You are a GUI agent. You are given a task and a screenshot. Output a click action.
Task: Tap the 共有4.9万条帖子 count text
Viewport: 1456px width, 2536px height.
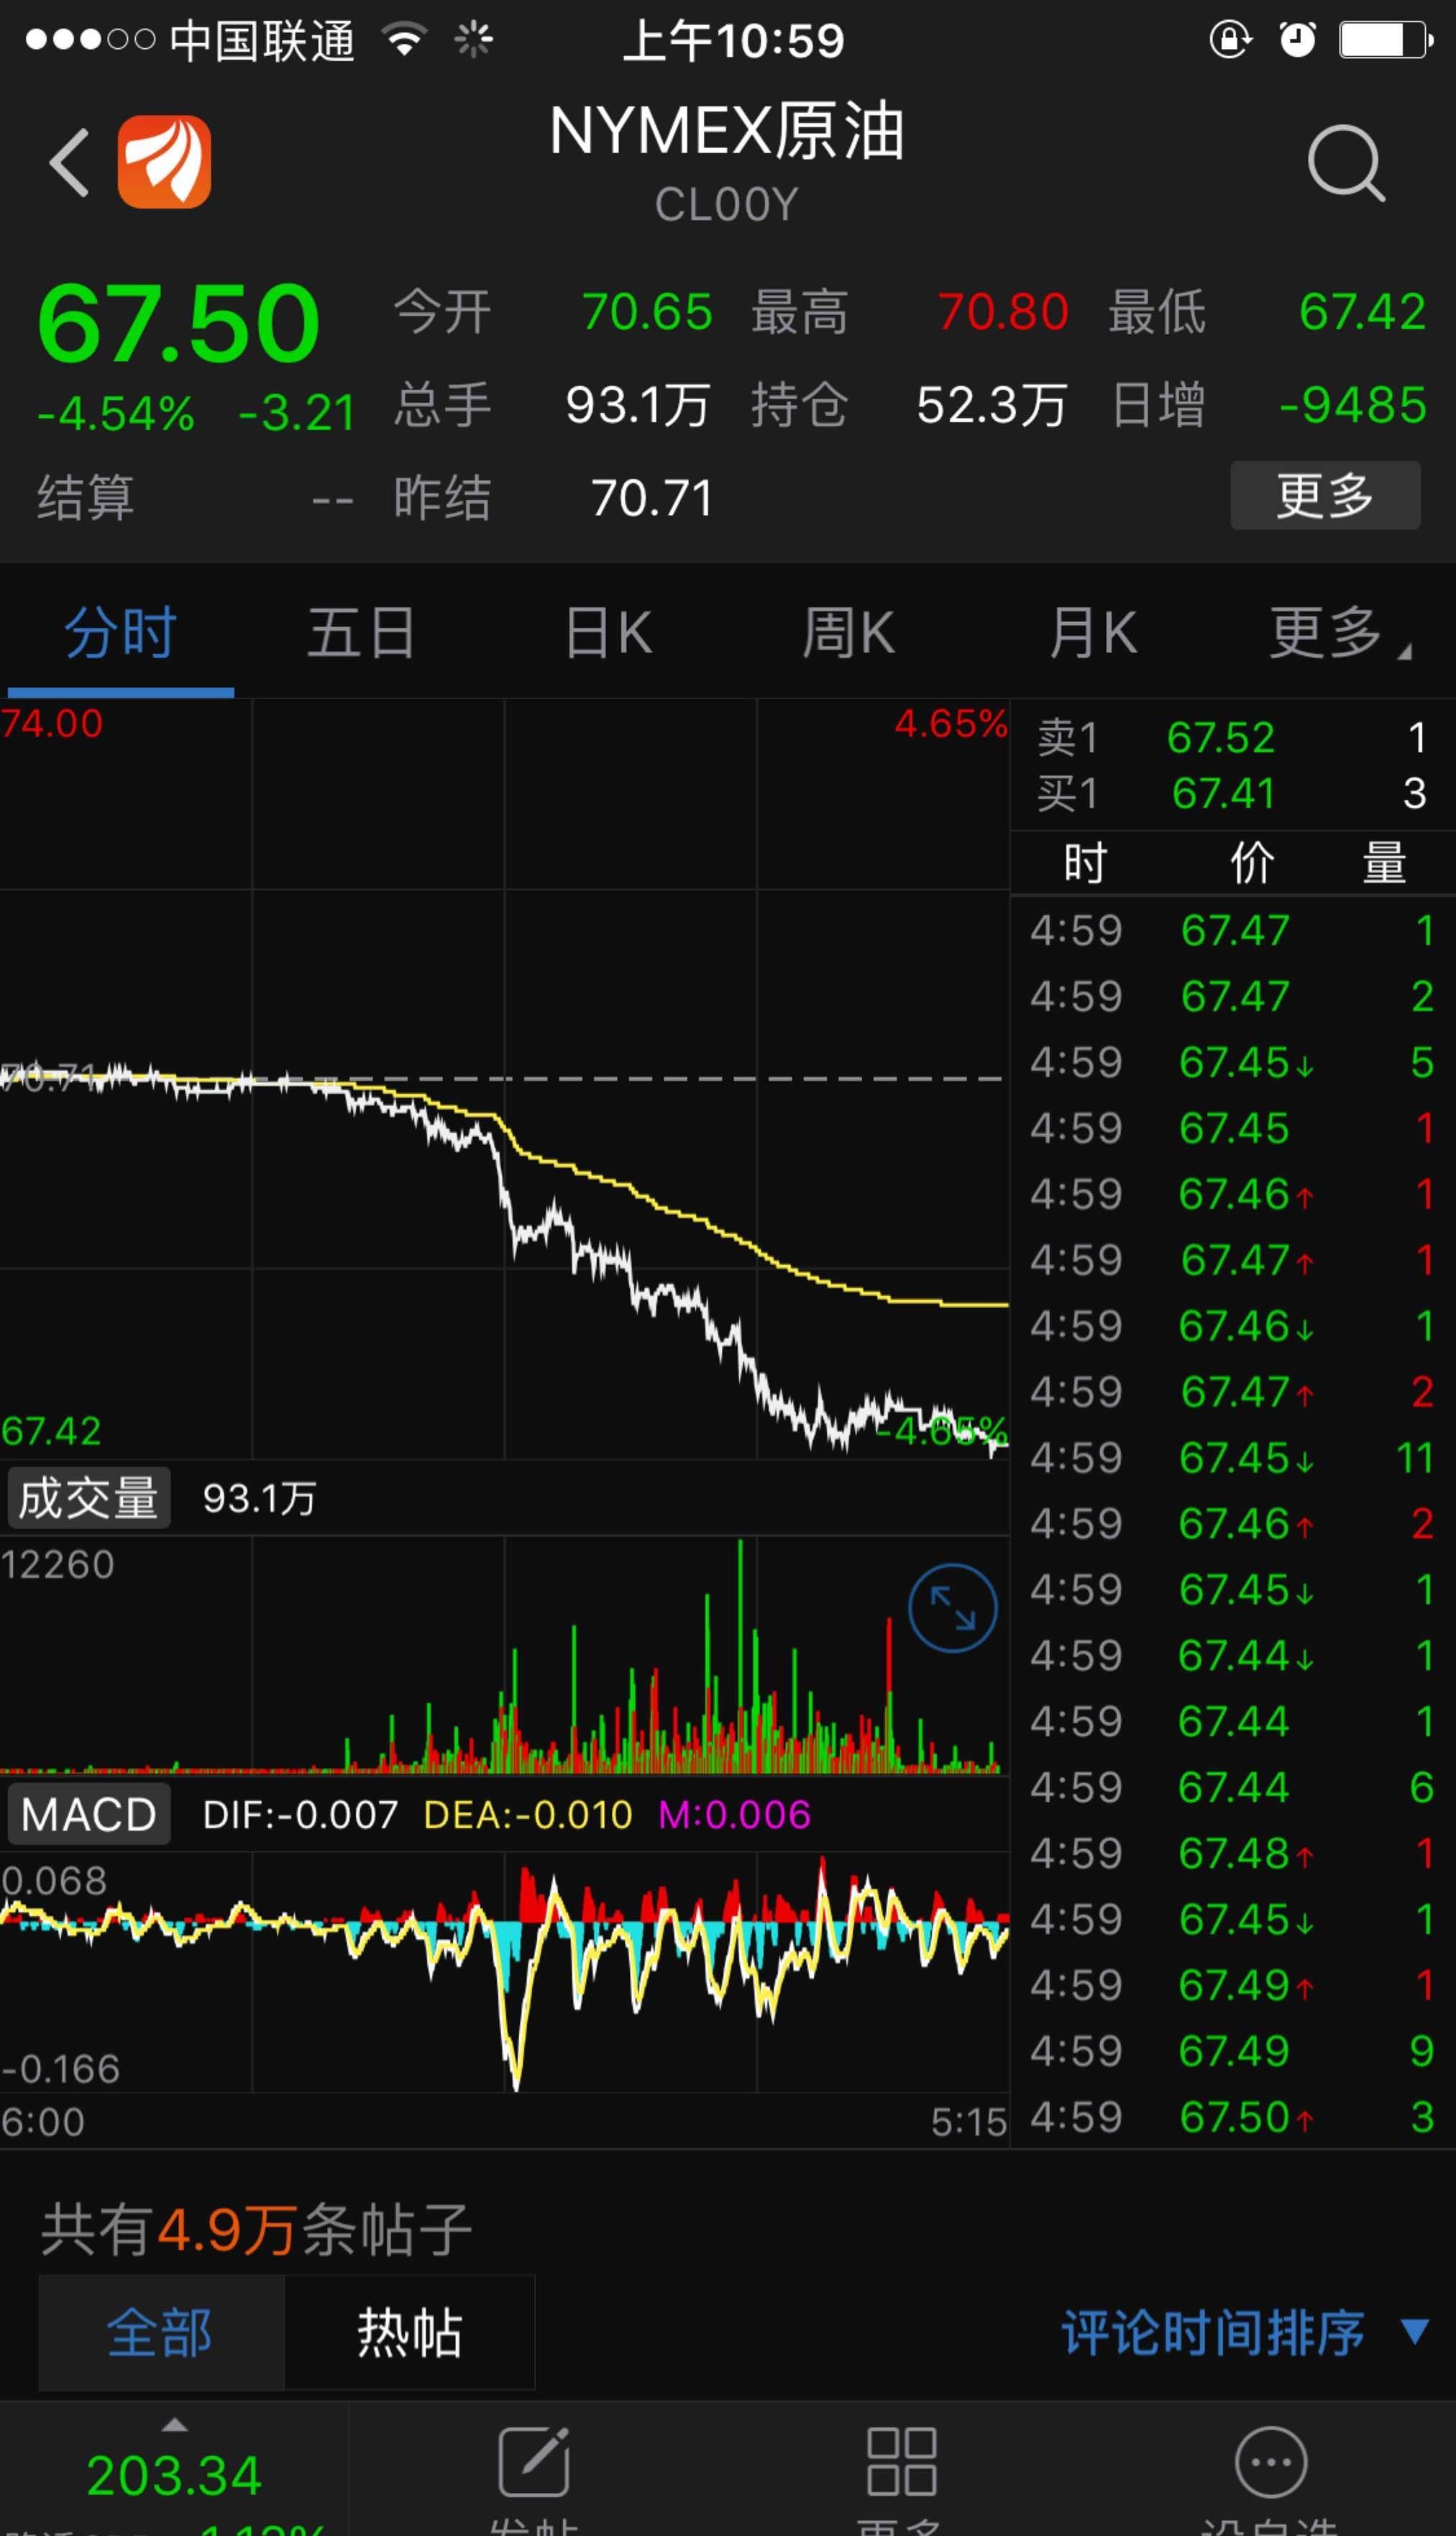point(256,2229)
